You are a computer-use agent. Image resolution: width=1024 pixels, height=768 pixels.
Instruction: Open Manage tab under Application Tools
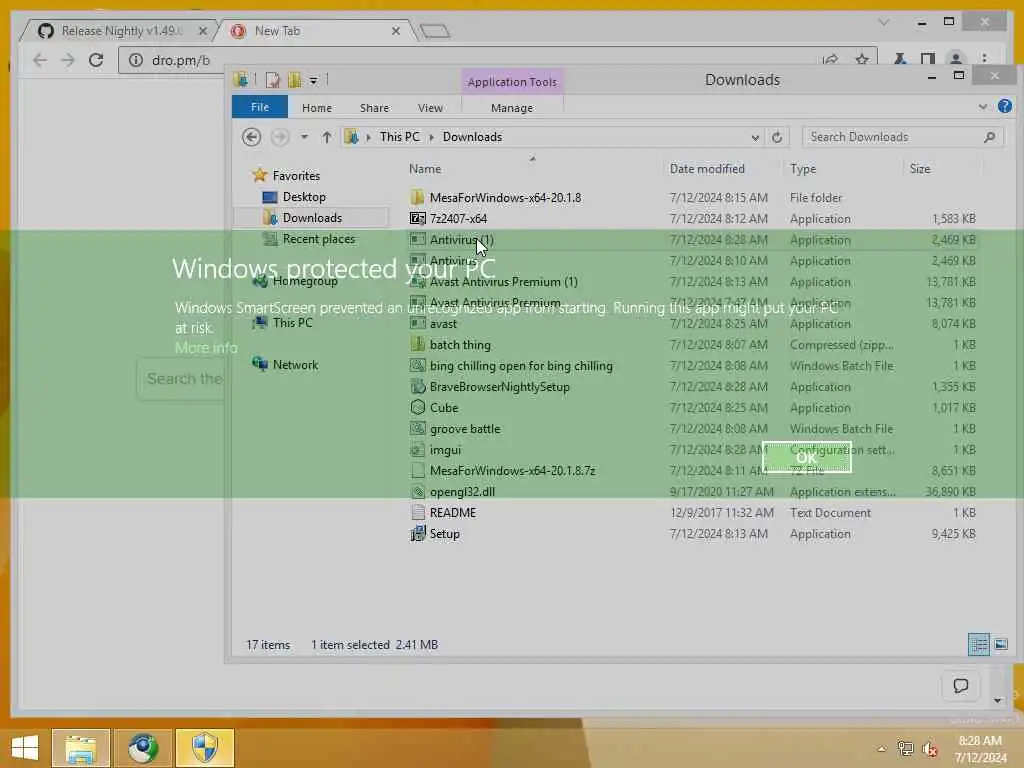pyautogui.click(x=512, y=108)
